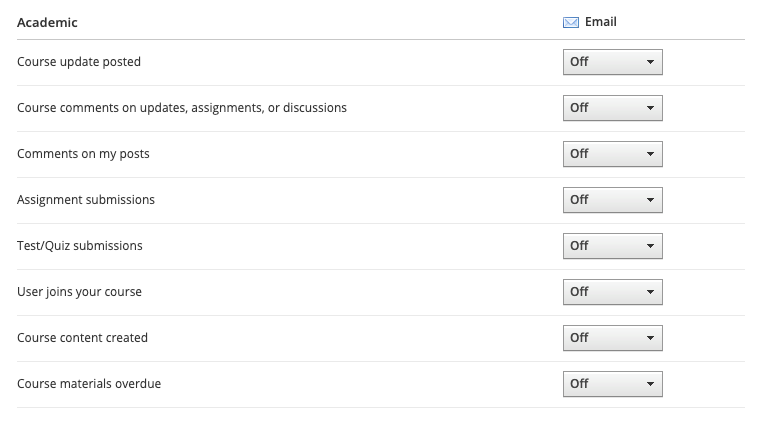
Task: Change Assignment submissions email setting
Action: pyautogui.click(x=612, y=200)
